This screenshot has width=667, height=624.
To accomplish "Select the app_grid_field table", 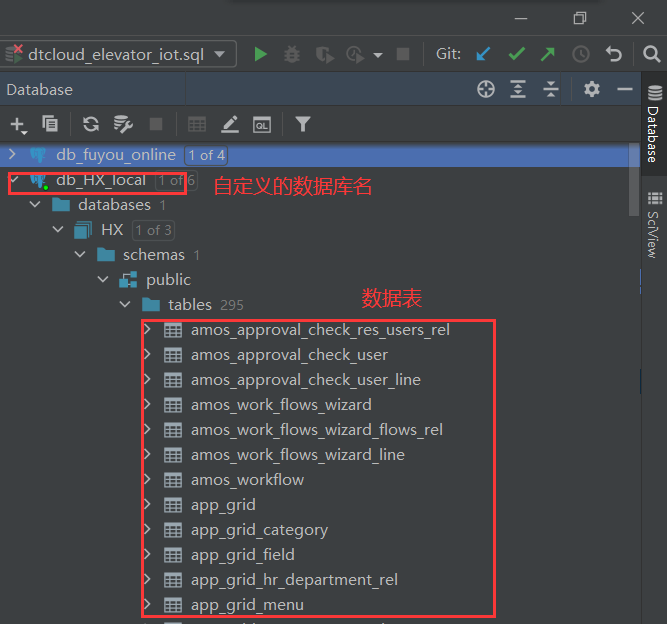I will pos(243,555).
